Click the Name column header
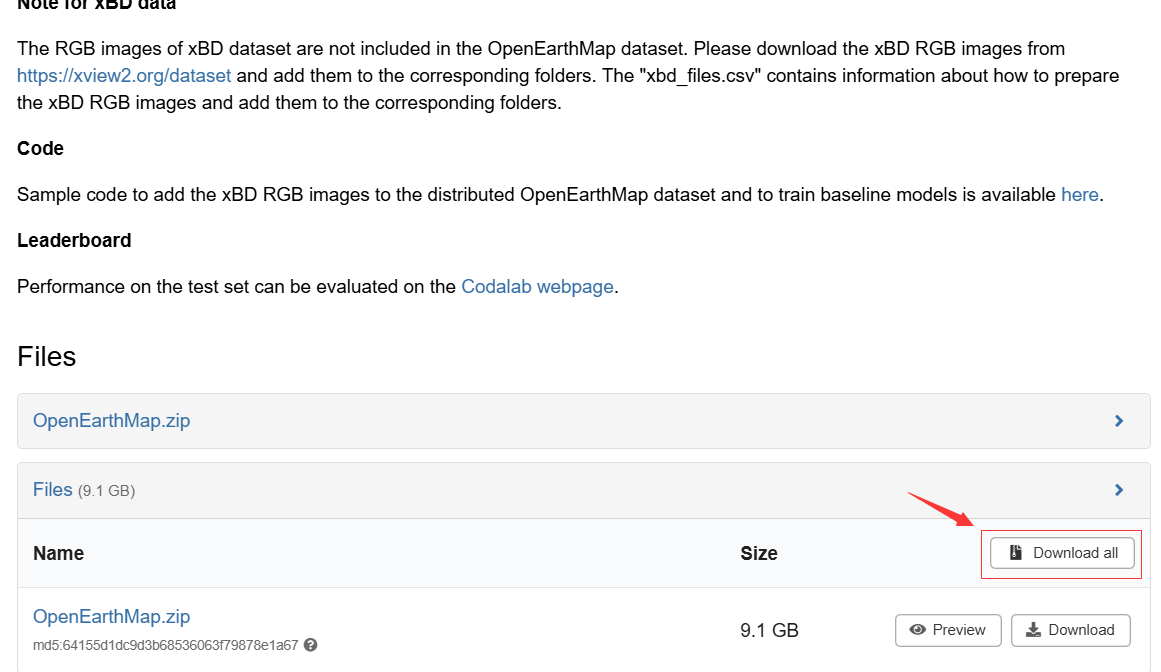Screen dimensions: 1161x672 click(58, 553)
